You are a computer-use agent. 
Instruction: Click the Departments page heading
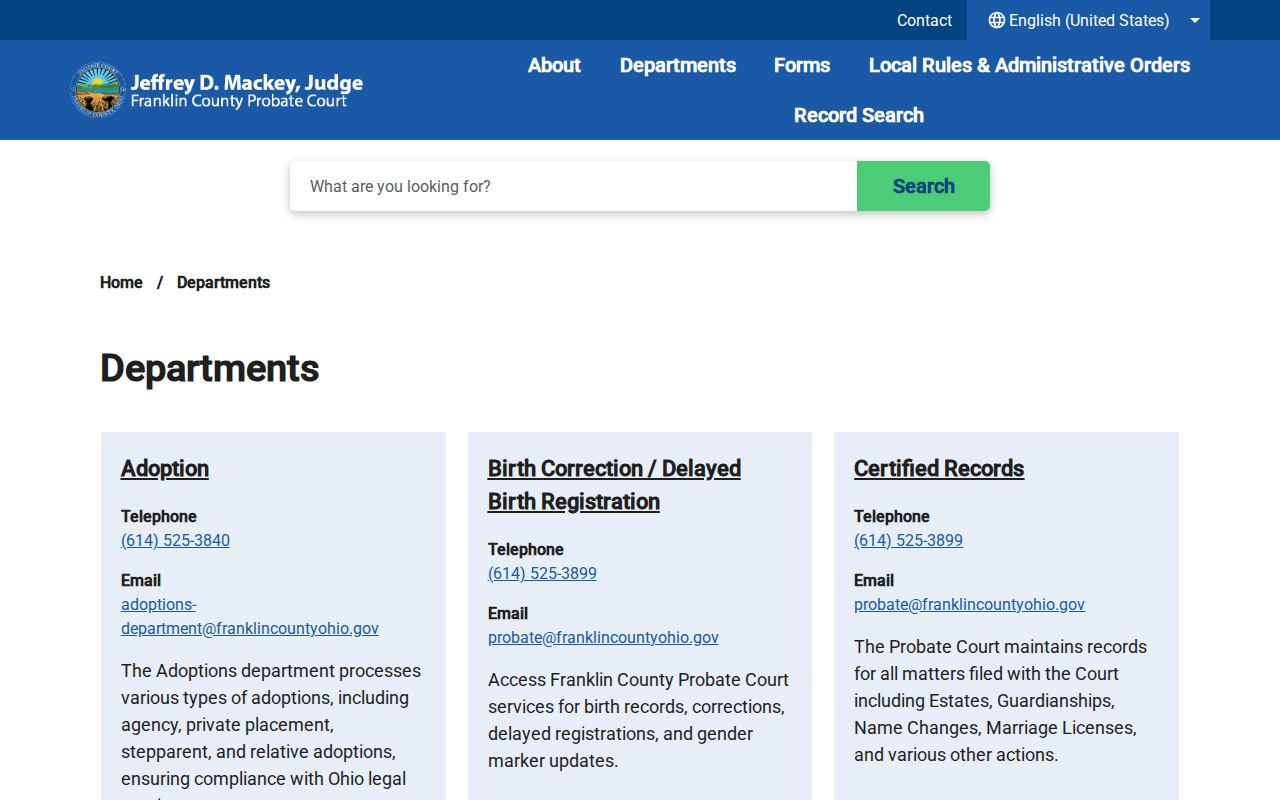point(210,368)
